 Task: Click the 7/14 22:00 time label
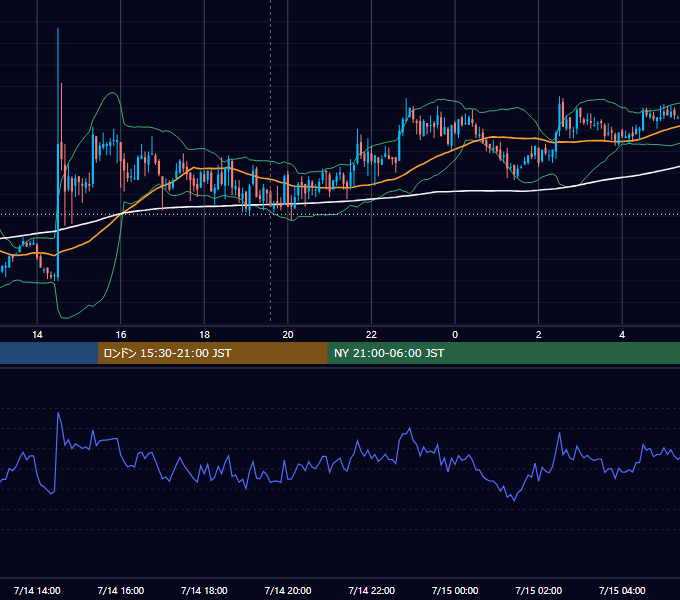click(371, 590)
